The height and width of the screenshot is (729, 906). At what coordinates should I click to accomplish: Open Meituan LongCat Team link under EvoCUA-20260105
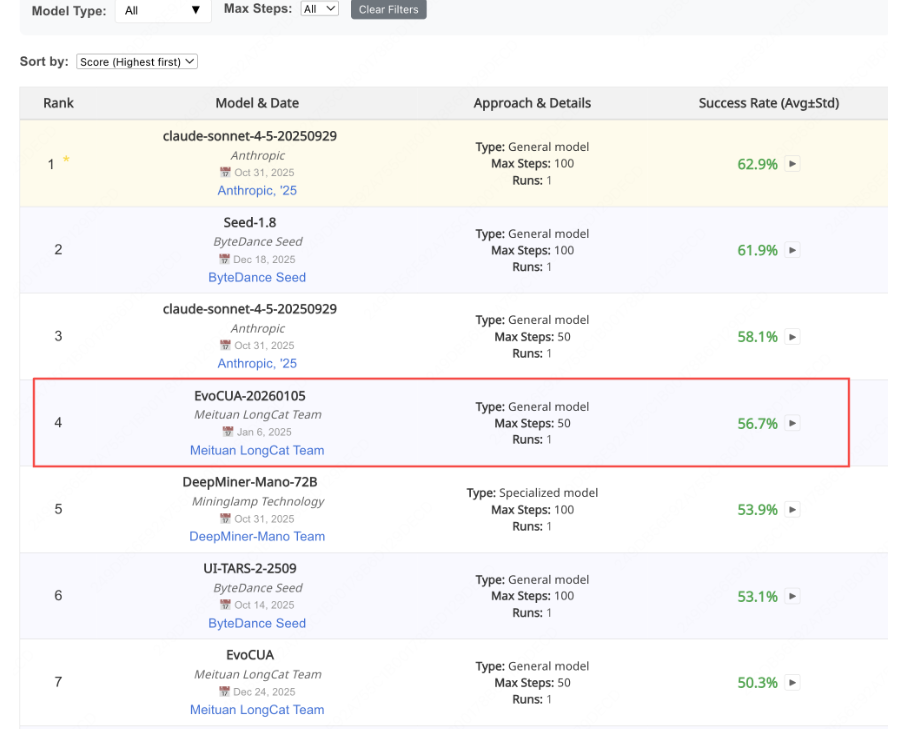pos(257,450)
